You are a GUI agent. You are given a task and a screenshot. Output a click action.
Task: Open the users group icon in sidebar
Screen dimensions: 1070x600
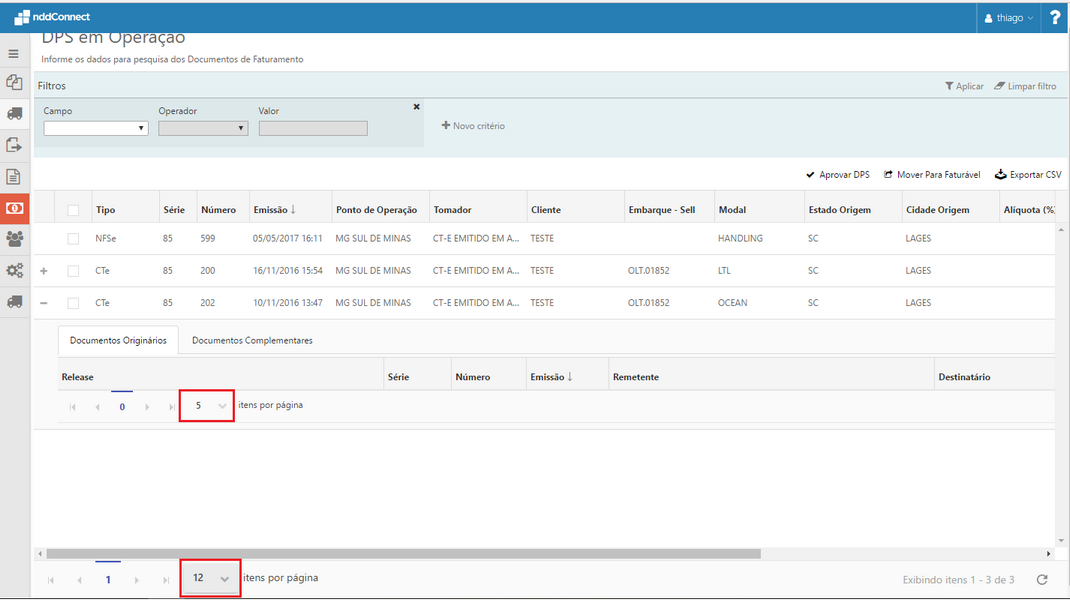(14, 239)
